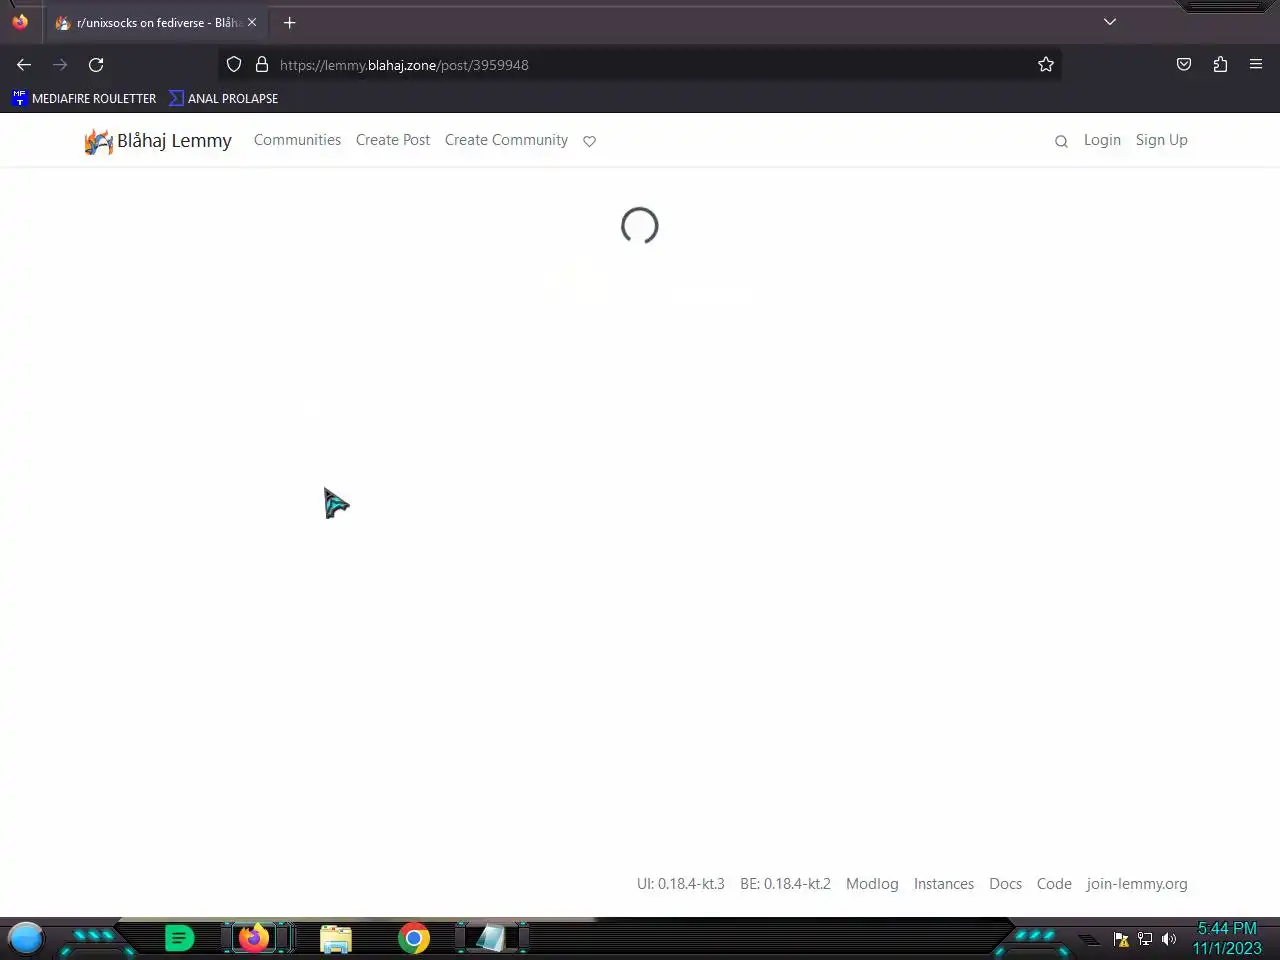Open a new tab with the plus button
1280x960 pixels.
tap(290, 22)
